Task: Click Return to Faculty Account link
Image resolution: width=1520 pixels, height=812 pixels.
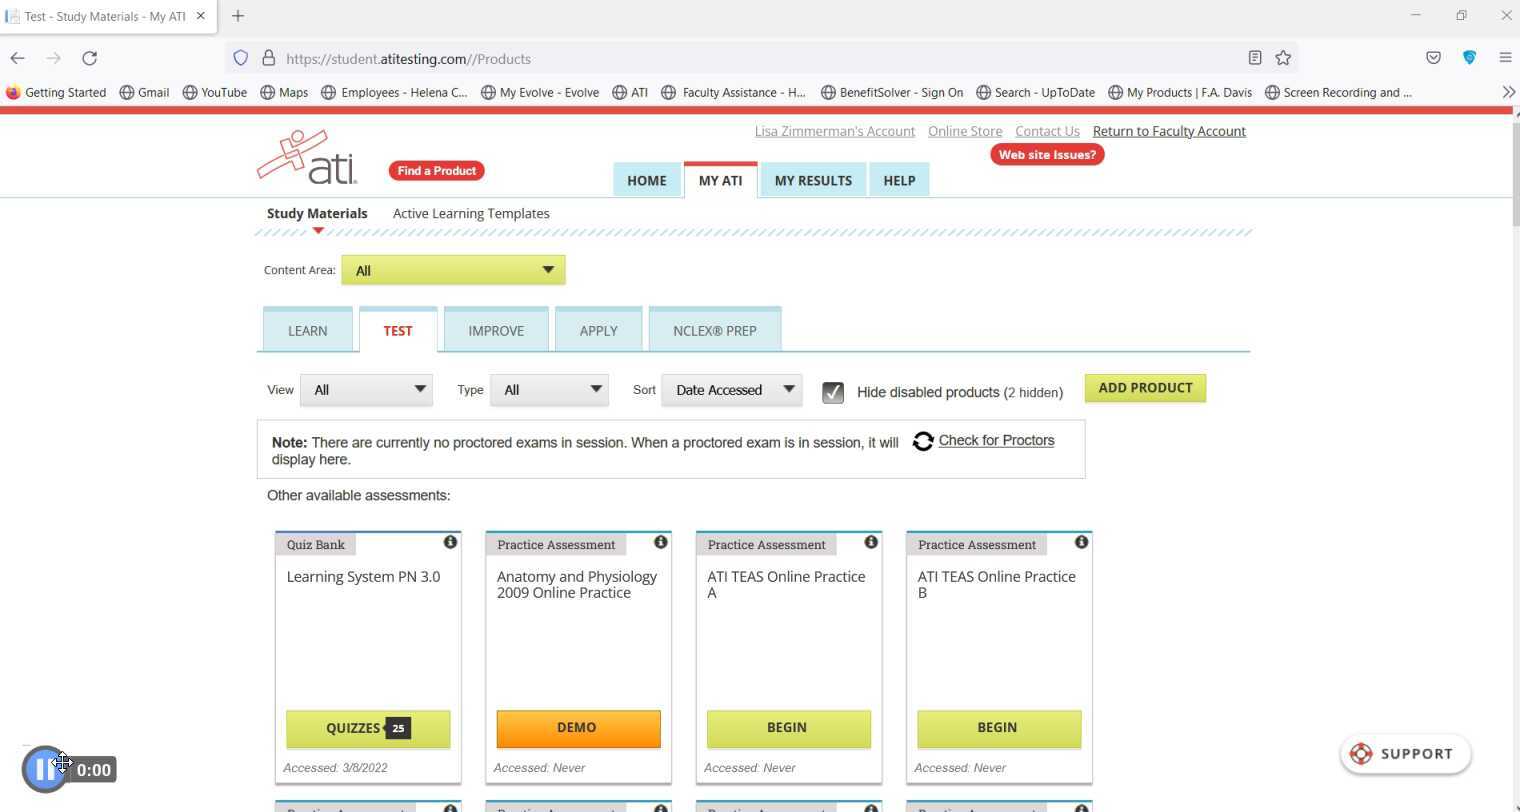Action: [x=1169, y=130]
